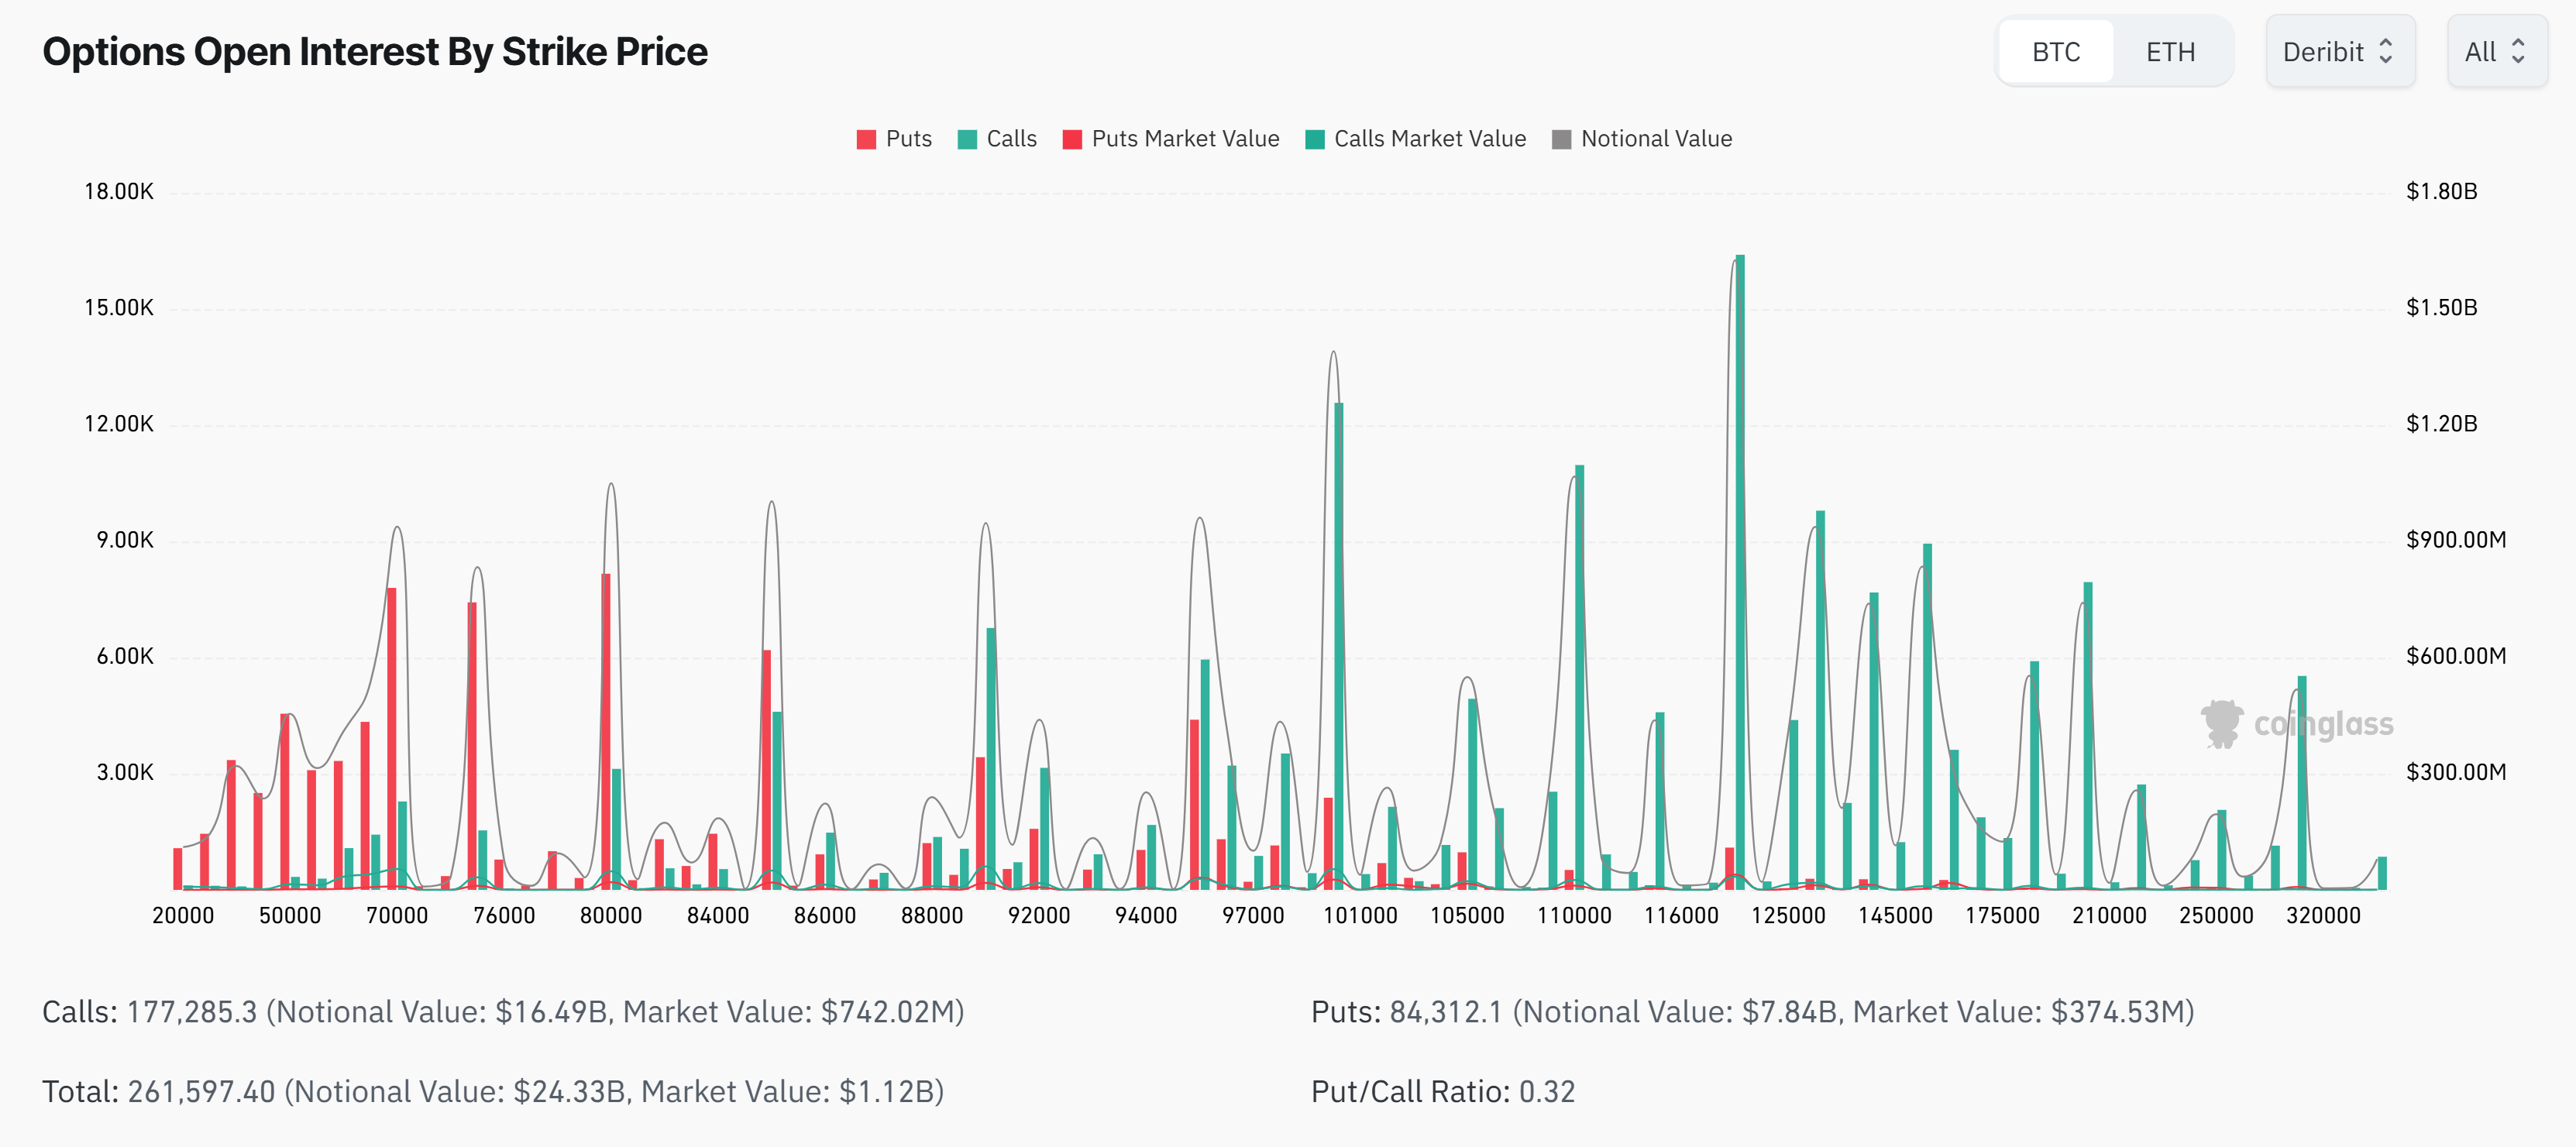Click the tall red put bar at 80000
This screenshot has height=1147, width=2576.
[606, 730]
